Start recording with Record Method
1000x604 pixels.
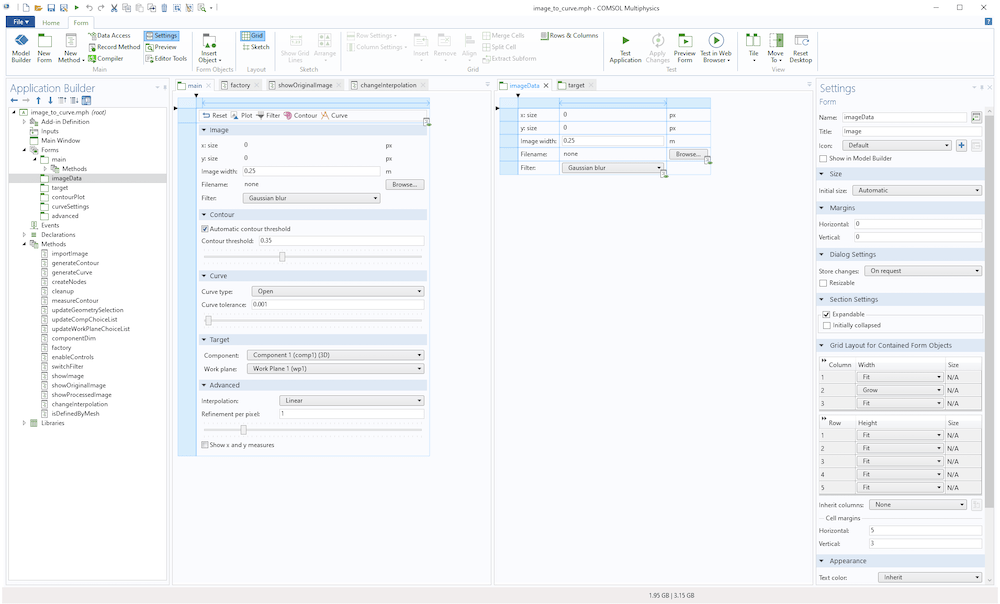(115, 46)
